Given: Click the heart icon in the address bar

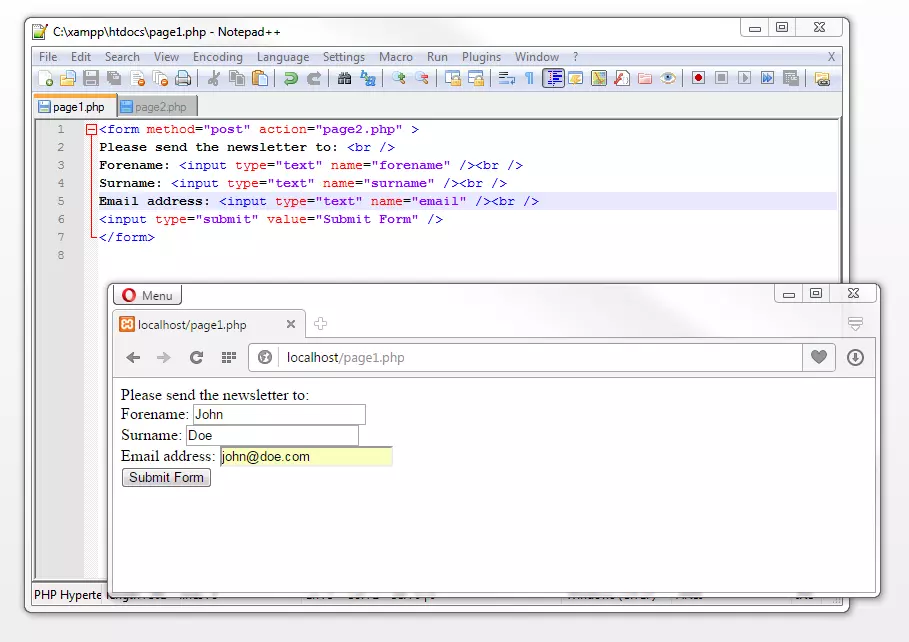Looking at the screenshot, I should pos(818,357).
